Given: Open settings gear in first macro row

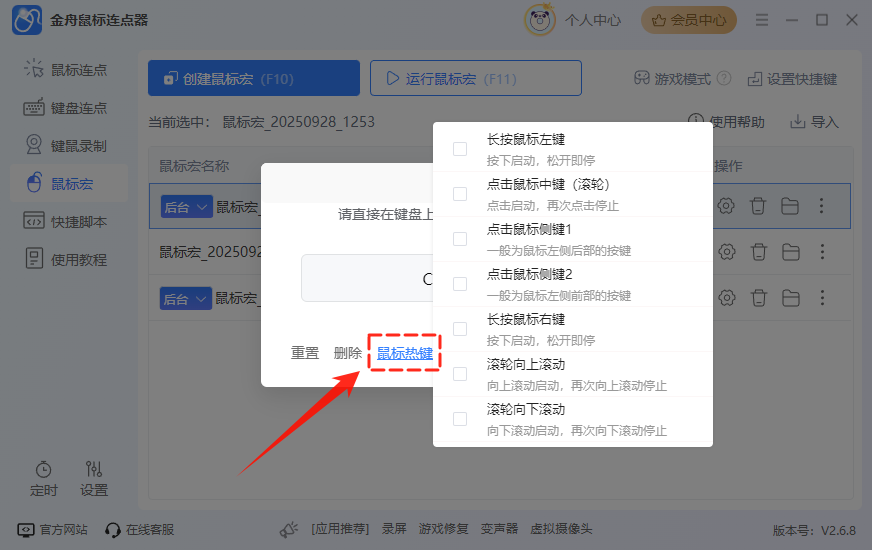Looking at the screenshot, I should 726,206.
